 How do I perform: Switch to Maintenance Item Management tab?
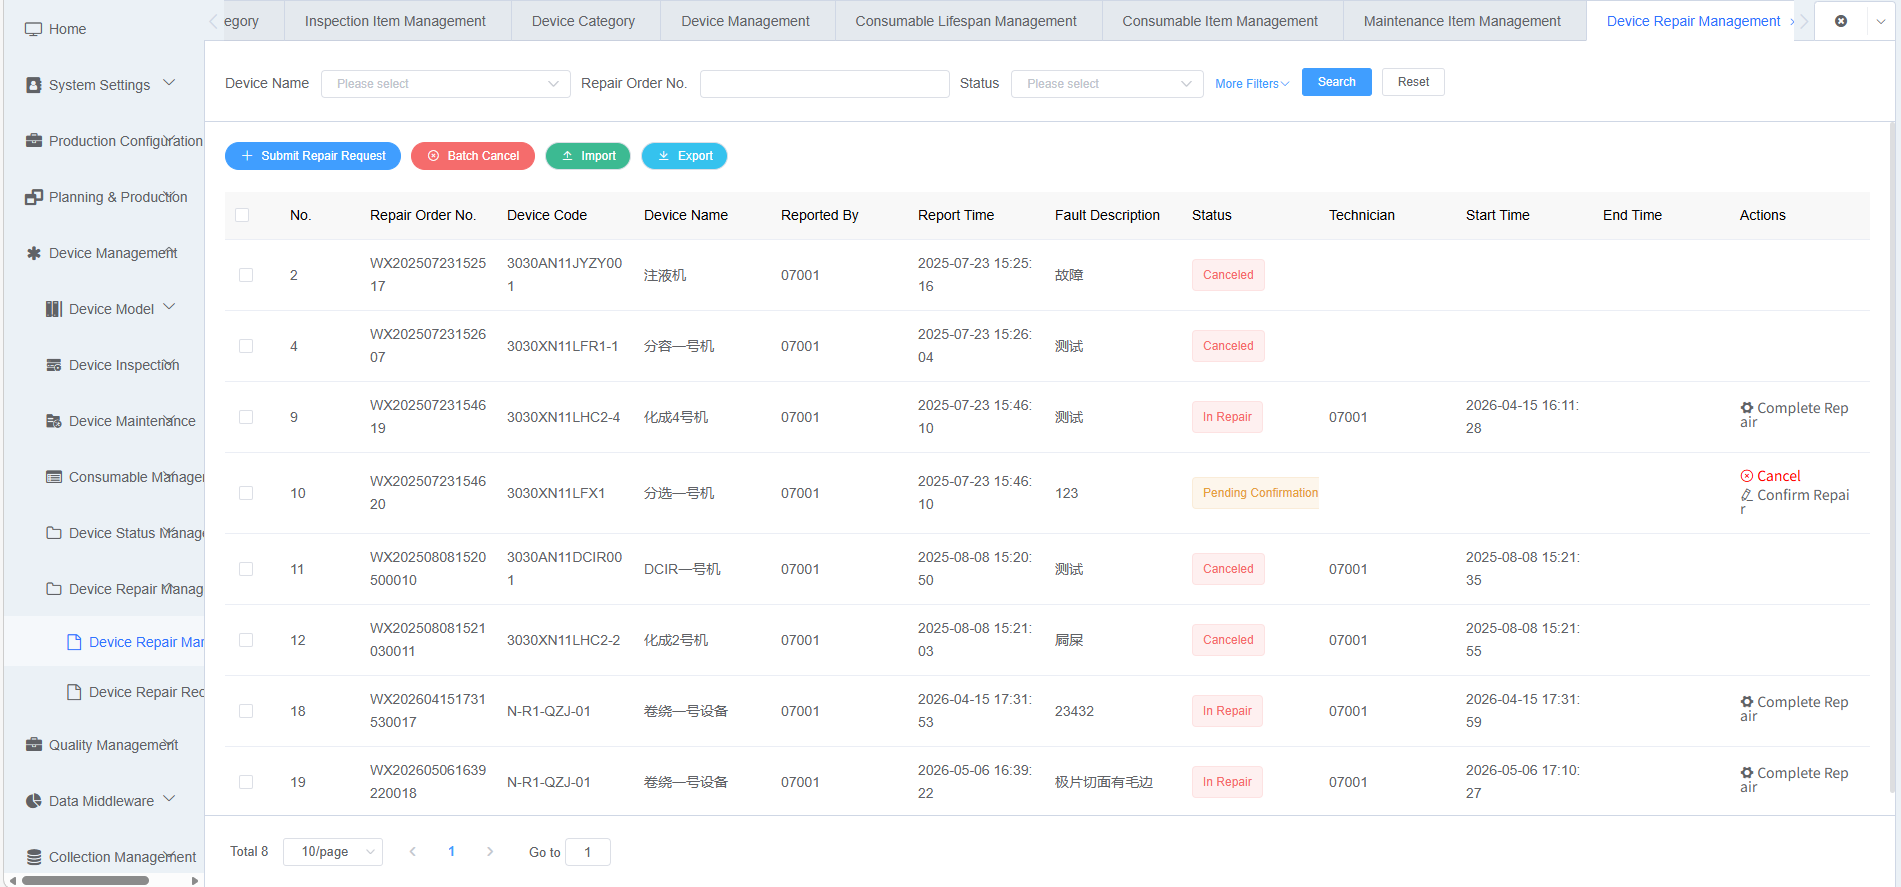point(1462,21)
